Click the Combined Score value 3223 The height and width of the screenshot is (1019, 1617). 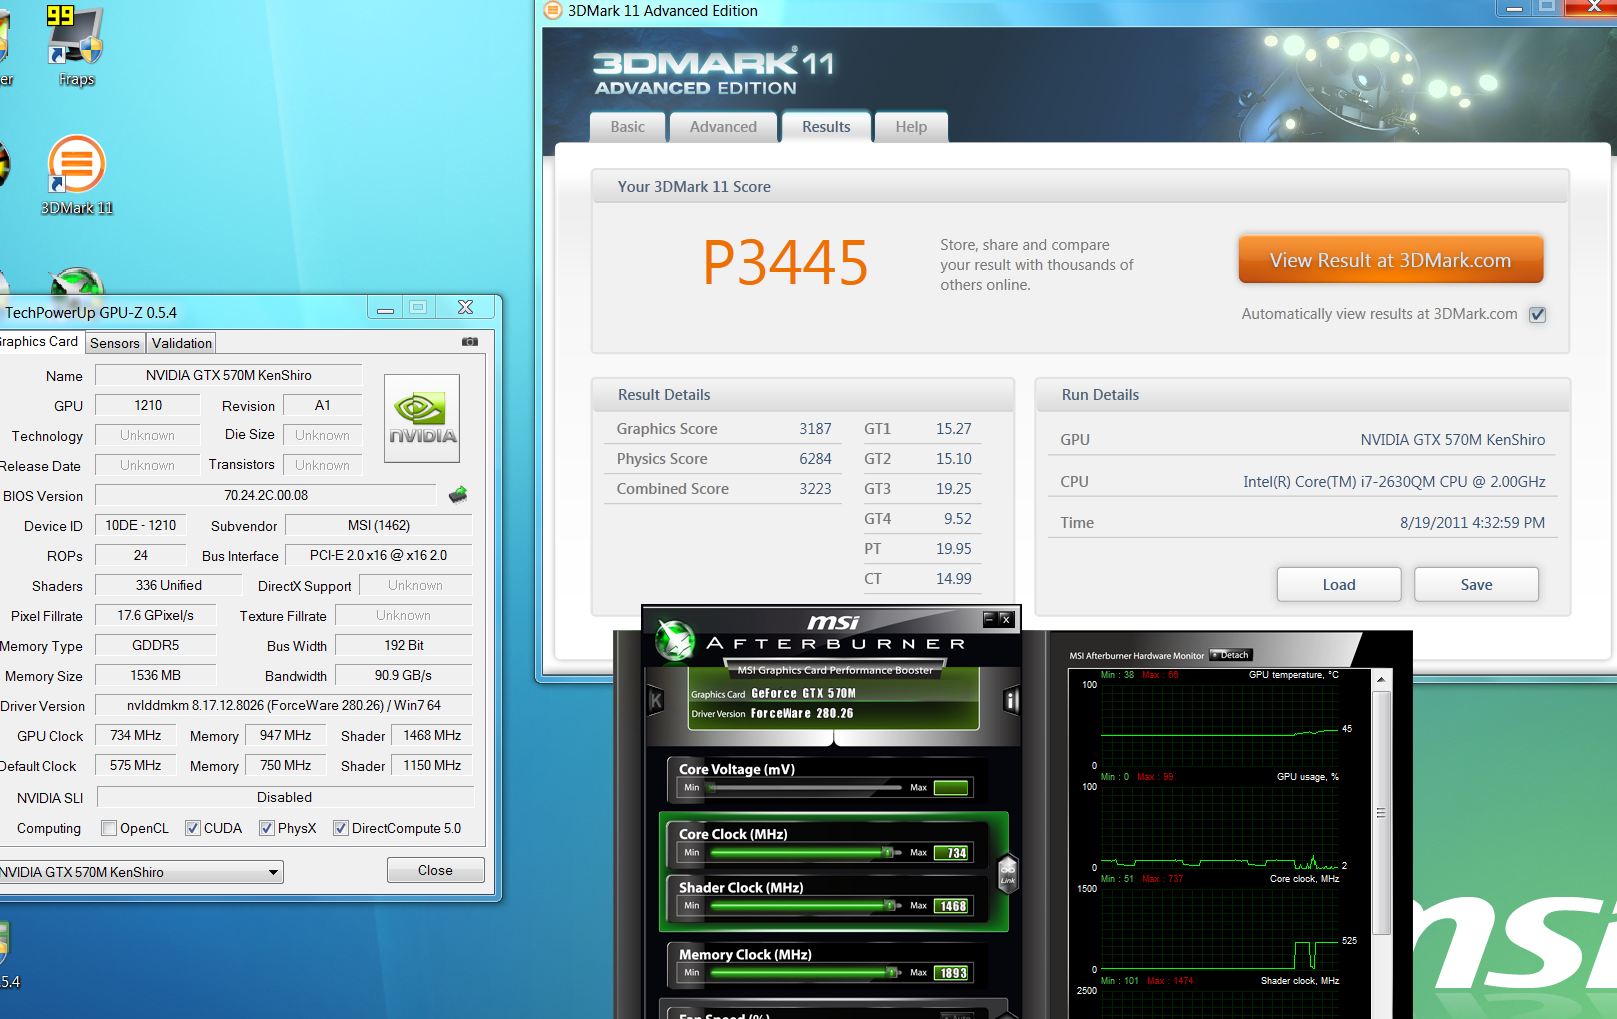[815, 489]
